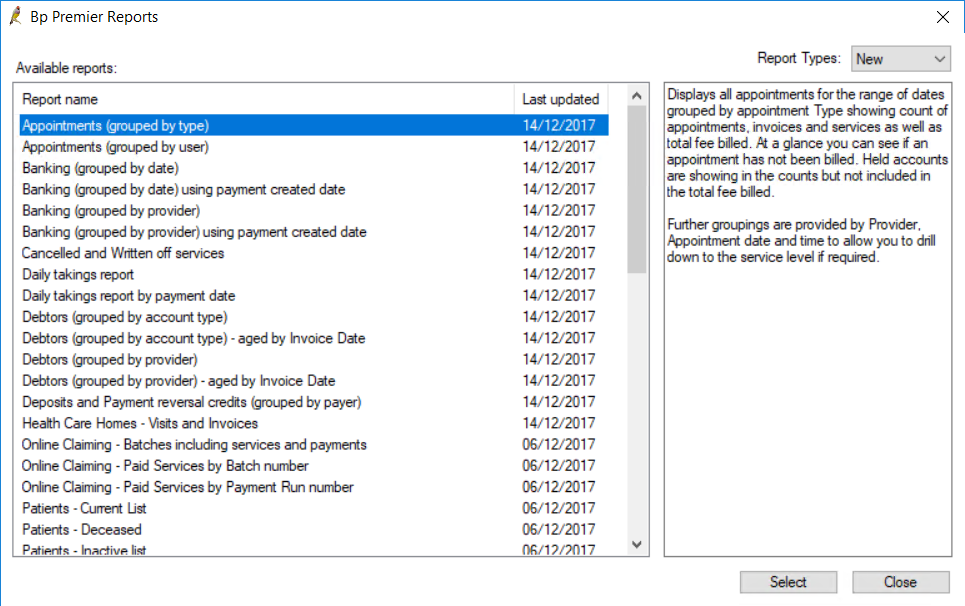
Task: Select Daily takings report by payment date
Action: (314, 296)
